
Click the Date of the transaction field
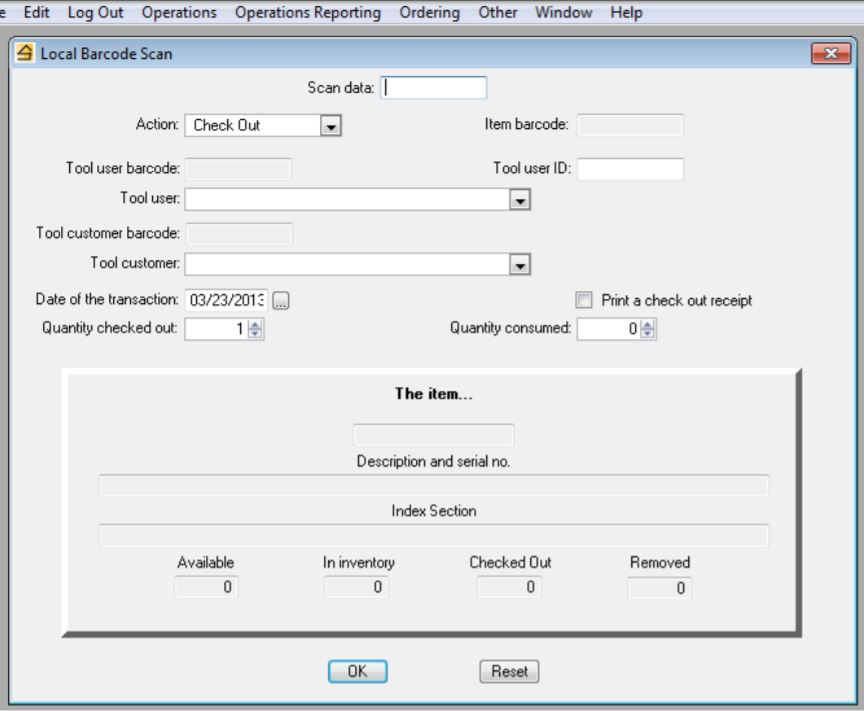[x=226, y=300]
